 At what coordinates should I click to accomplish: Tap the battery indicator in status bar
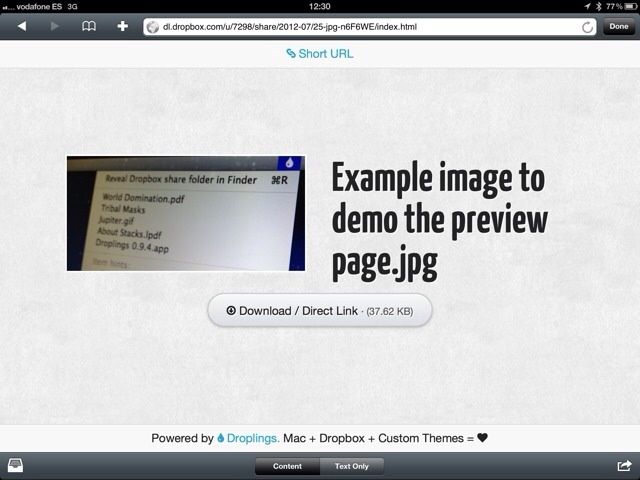[630, 6]
